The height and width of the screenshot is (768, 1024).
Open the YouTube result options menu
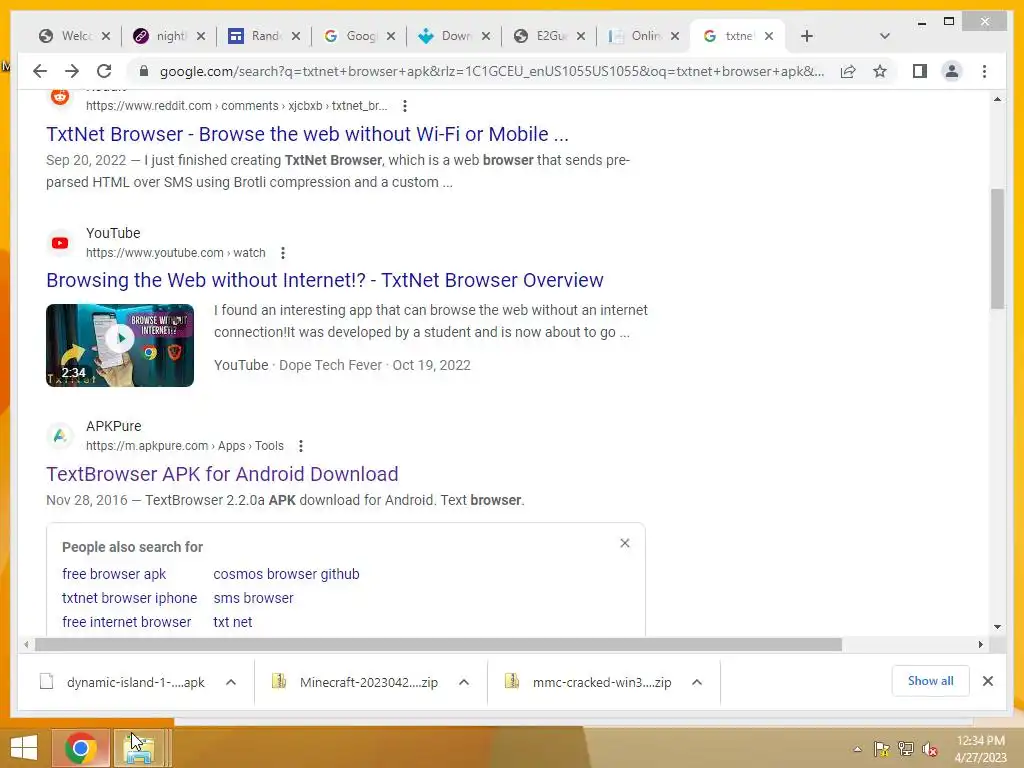(283, 253)
